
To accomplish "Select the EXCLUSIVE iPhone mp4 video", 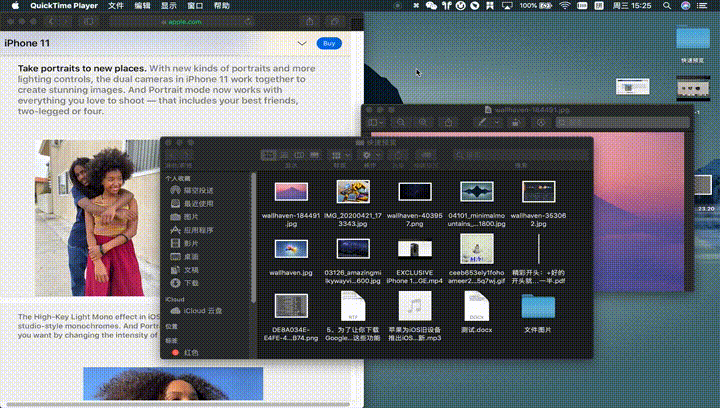I will (x=415, y=249).
